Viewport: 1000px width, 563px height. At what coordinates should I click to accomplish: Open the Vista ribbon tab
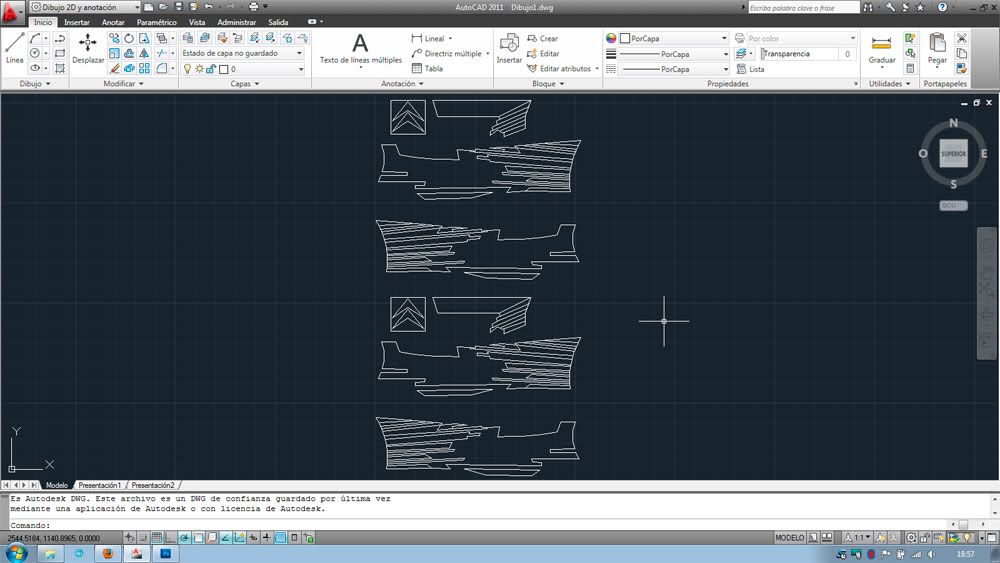click(x=196, y=22)
